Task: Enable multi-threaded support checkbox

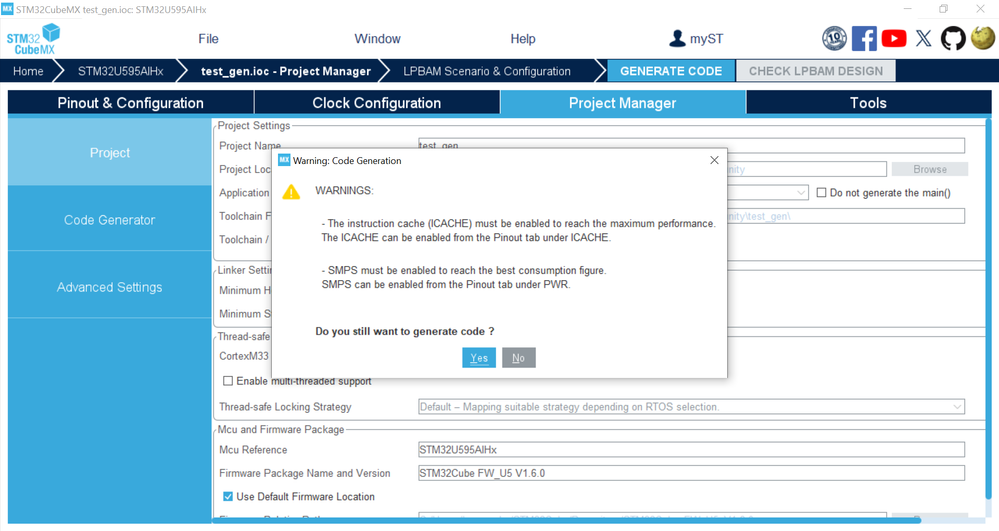Action: (x=227, y=381)
